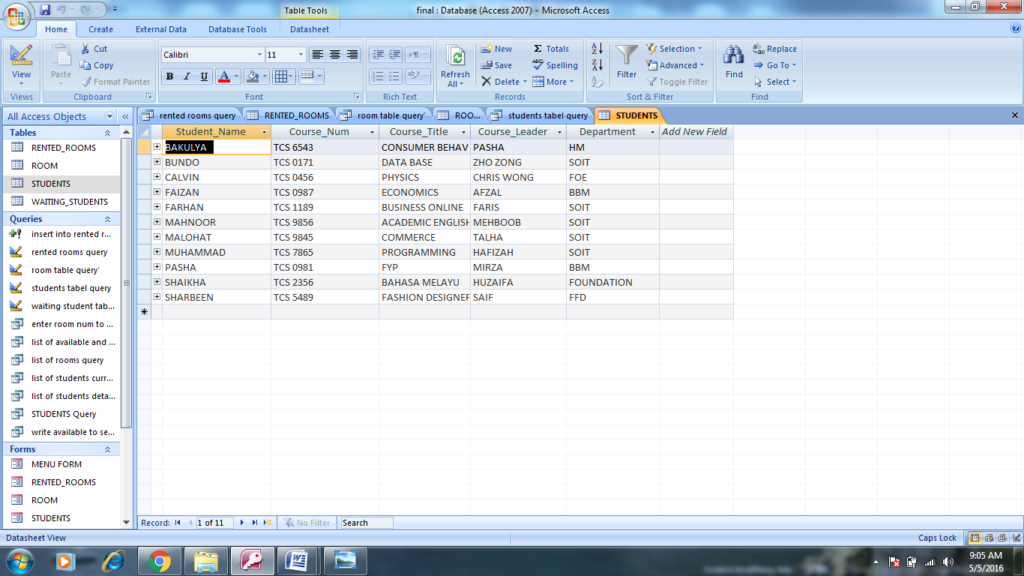Click the Fill/Back Color bucket icon
This screenshot has width=1024, height=576.
pos(253,76)
